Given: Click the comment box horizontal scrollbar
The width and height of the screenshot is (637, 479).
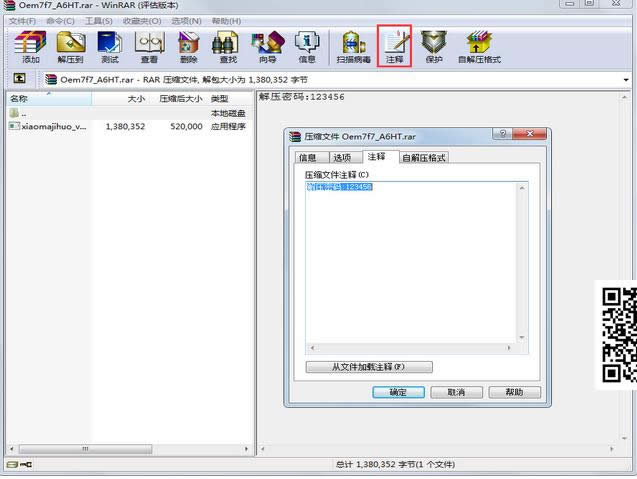Looking at the screenshot, I should (411, 349).
